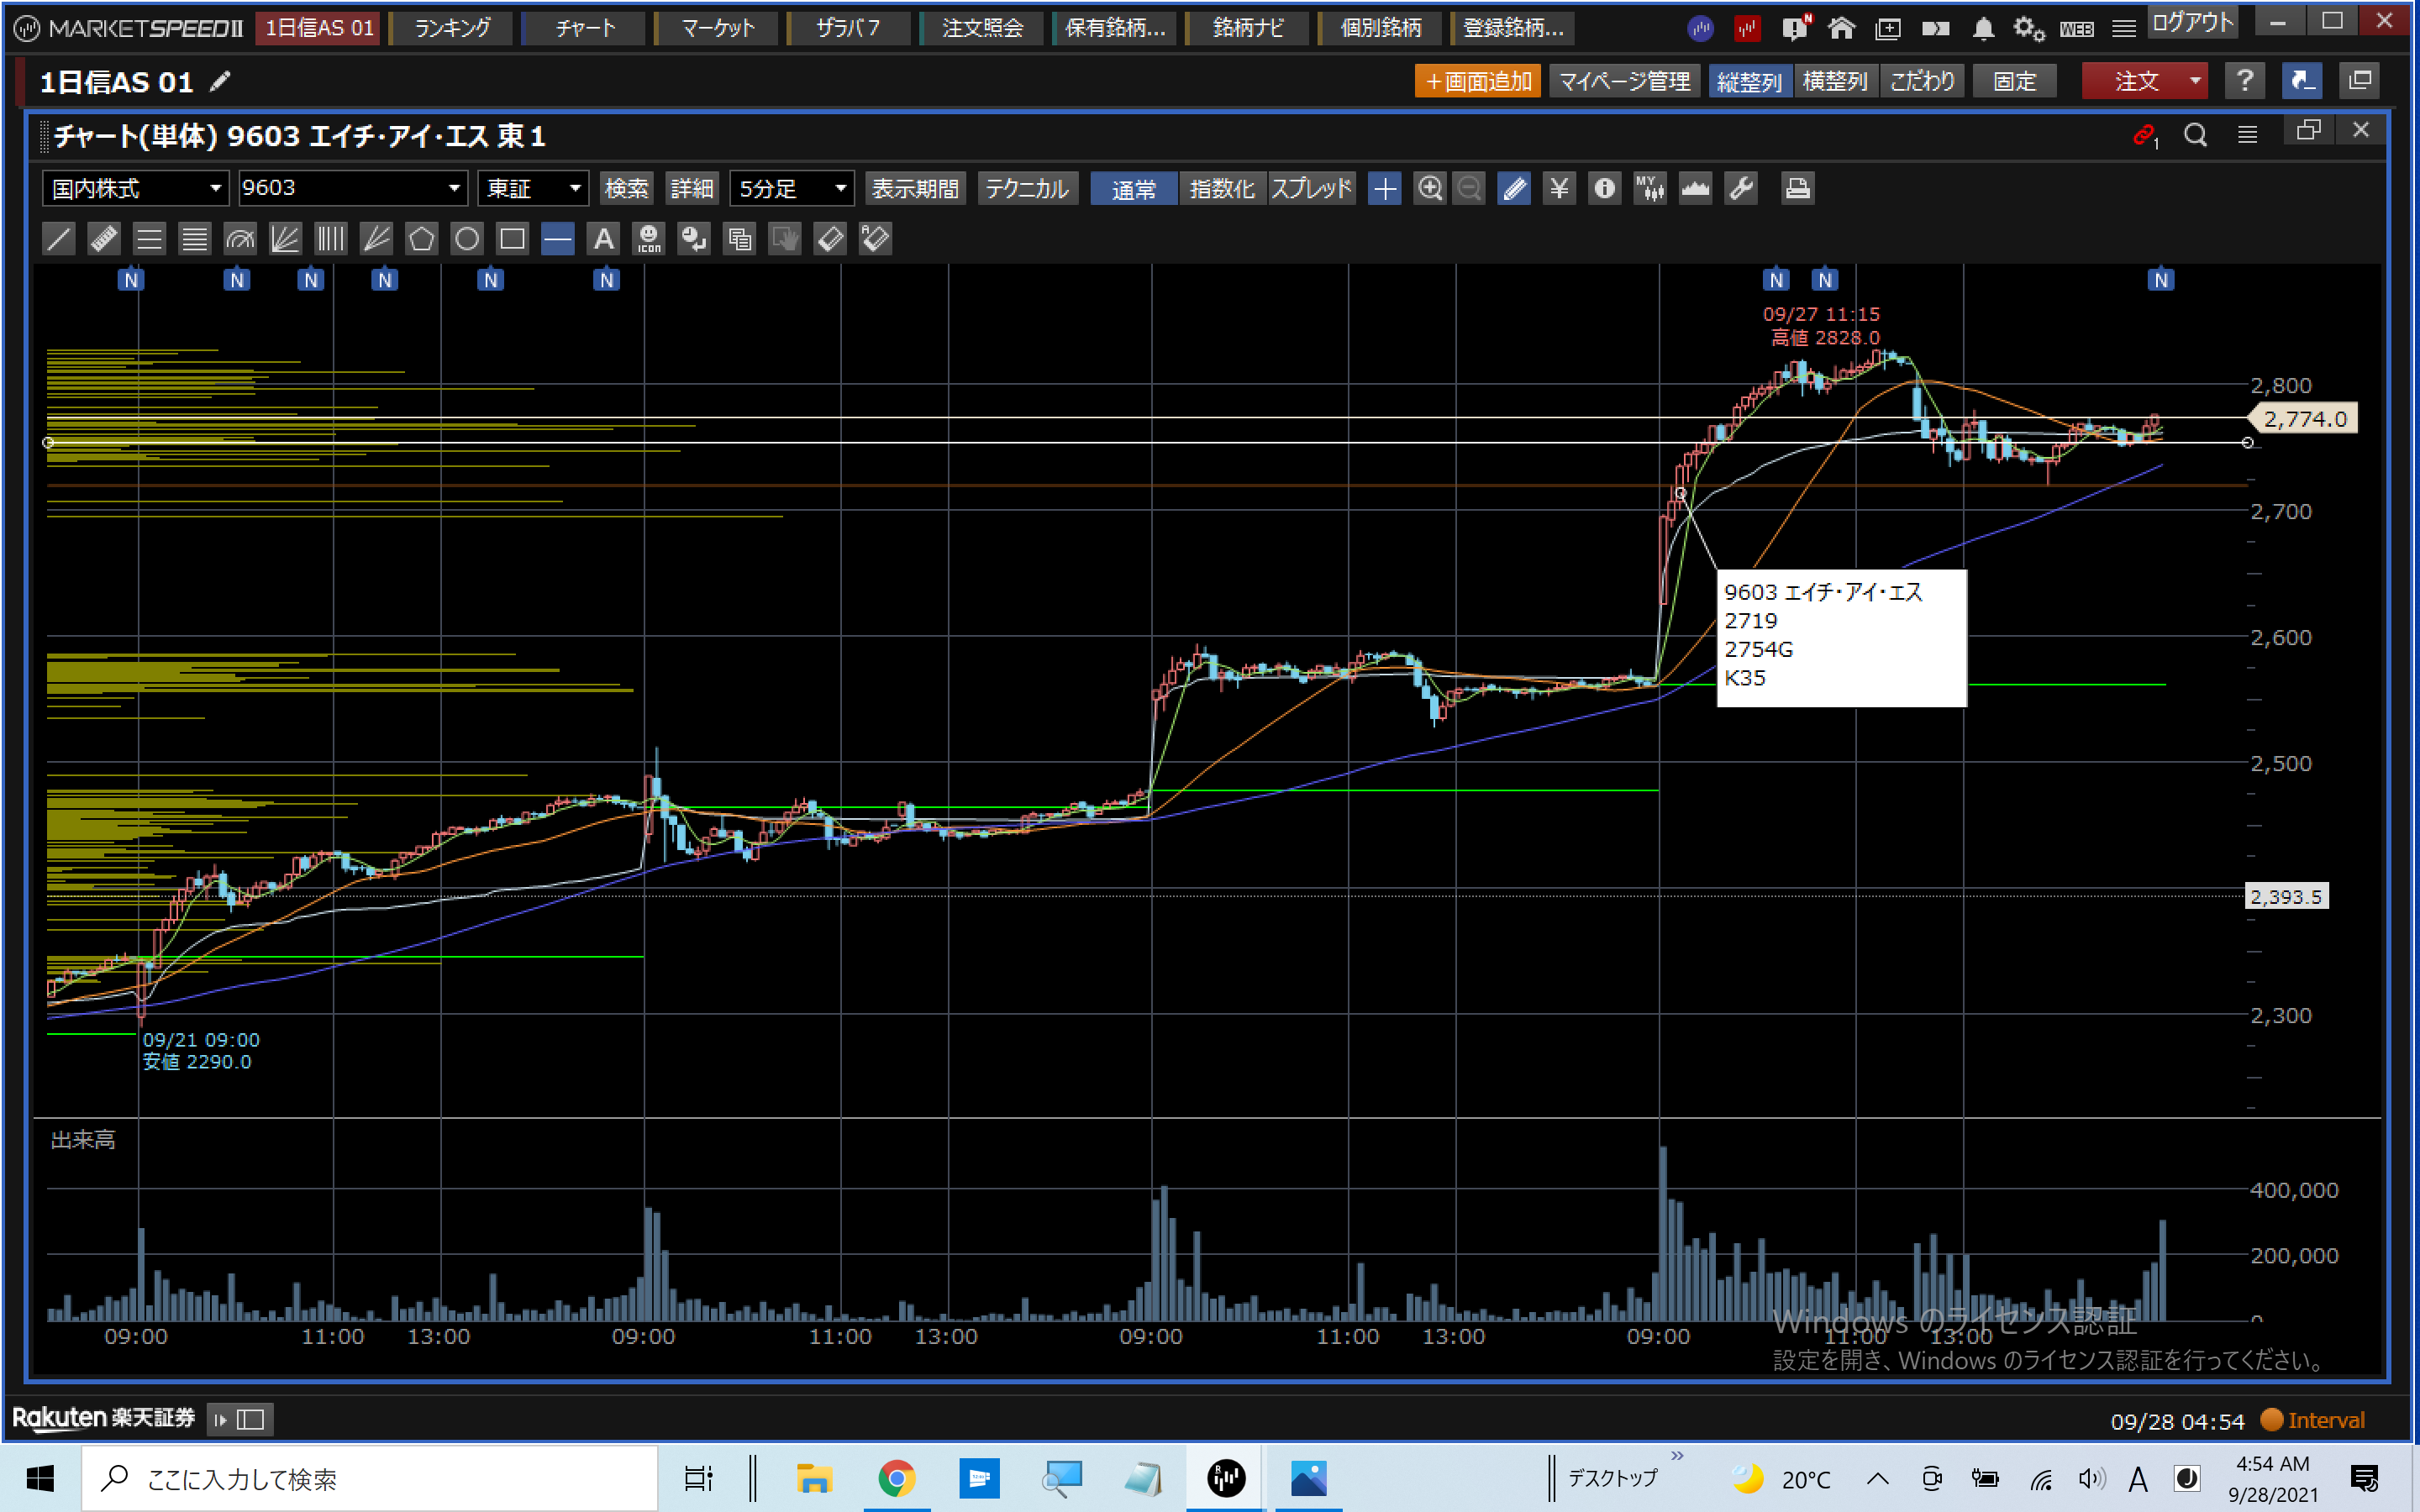Screen dimensions: 2420x1512
Task: Toggle the crosshair cursor button
Action: (1385, 188)
